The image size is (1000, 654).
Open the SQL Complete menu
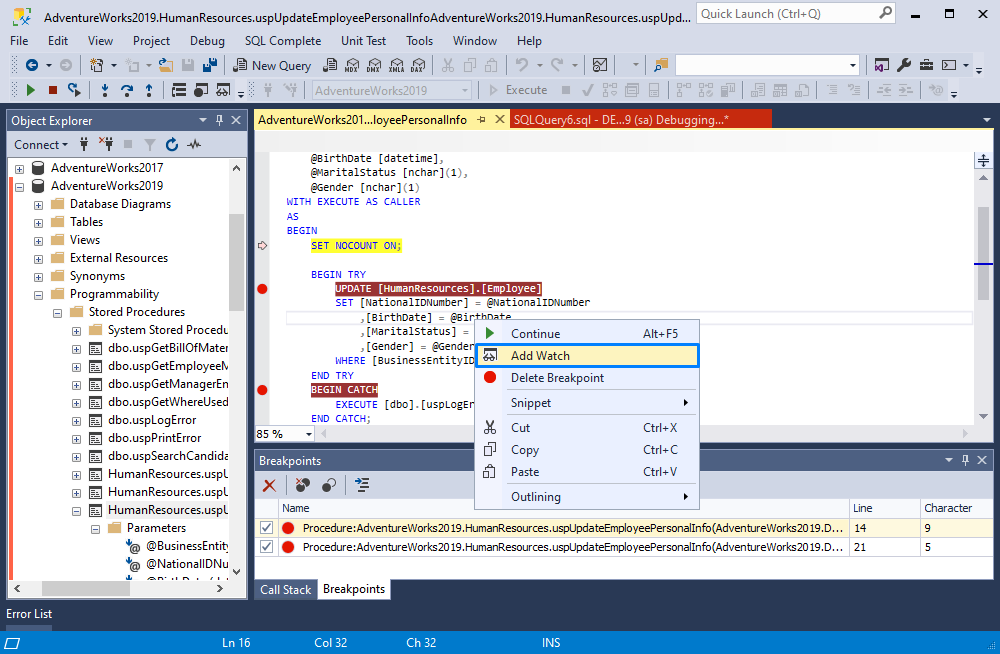click(x=283, y=41)
